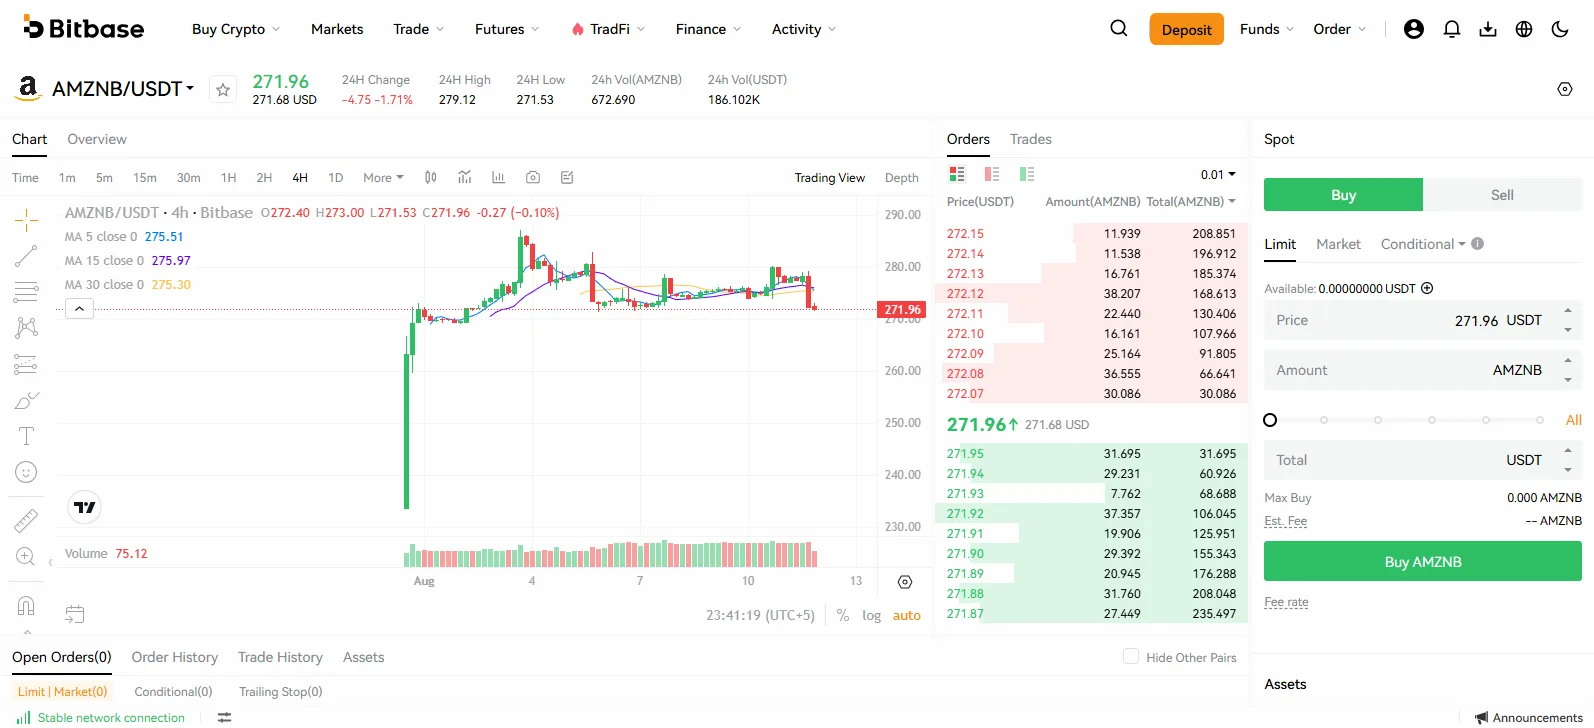Image resolution: width=1594 pixels, height=728 pixels.
Task: Toggle logarithmic scale on chart
Action: tap(872, 616)
